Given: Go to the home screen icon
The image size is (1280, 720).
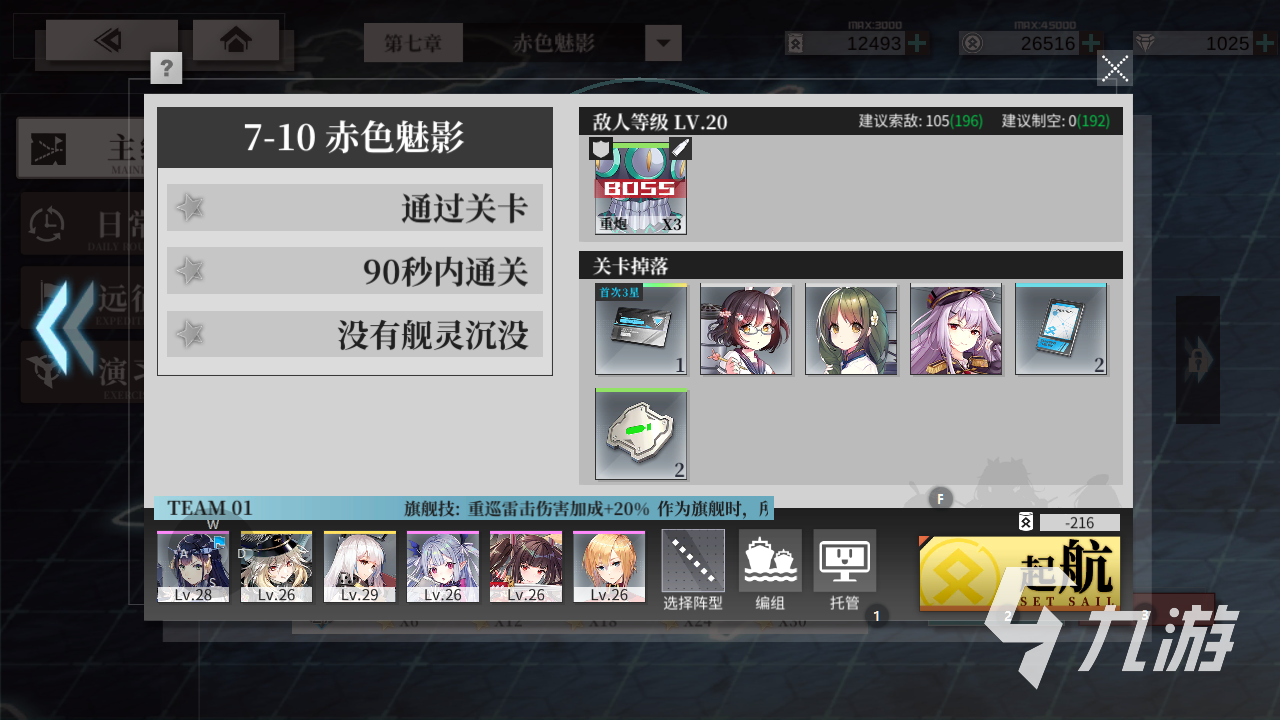Looking at the screenshot, I should tap(236, 41).
